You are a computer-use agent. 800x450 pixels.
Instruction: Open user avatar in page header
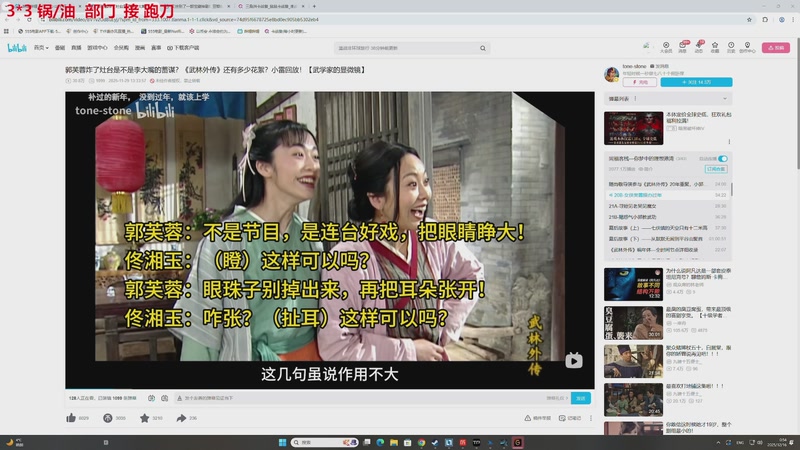646,46
